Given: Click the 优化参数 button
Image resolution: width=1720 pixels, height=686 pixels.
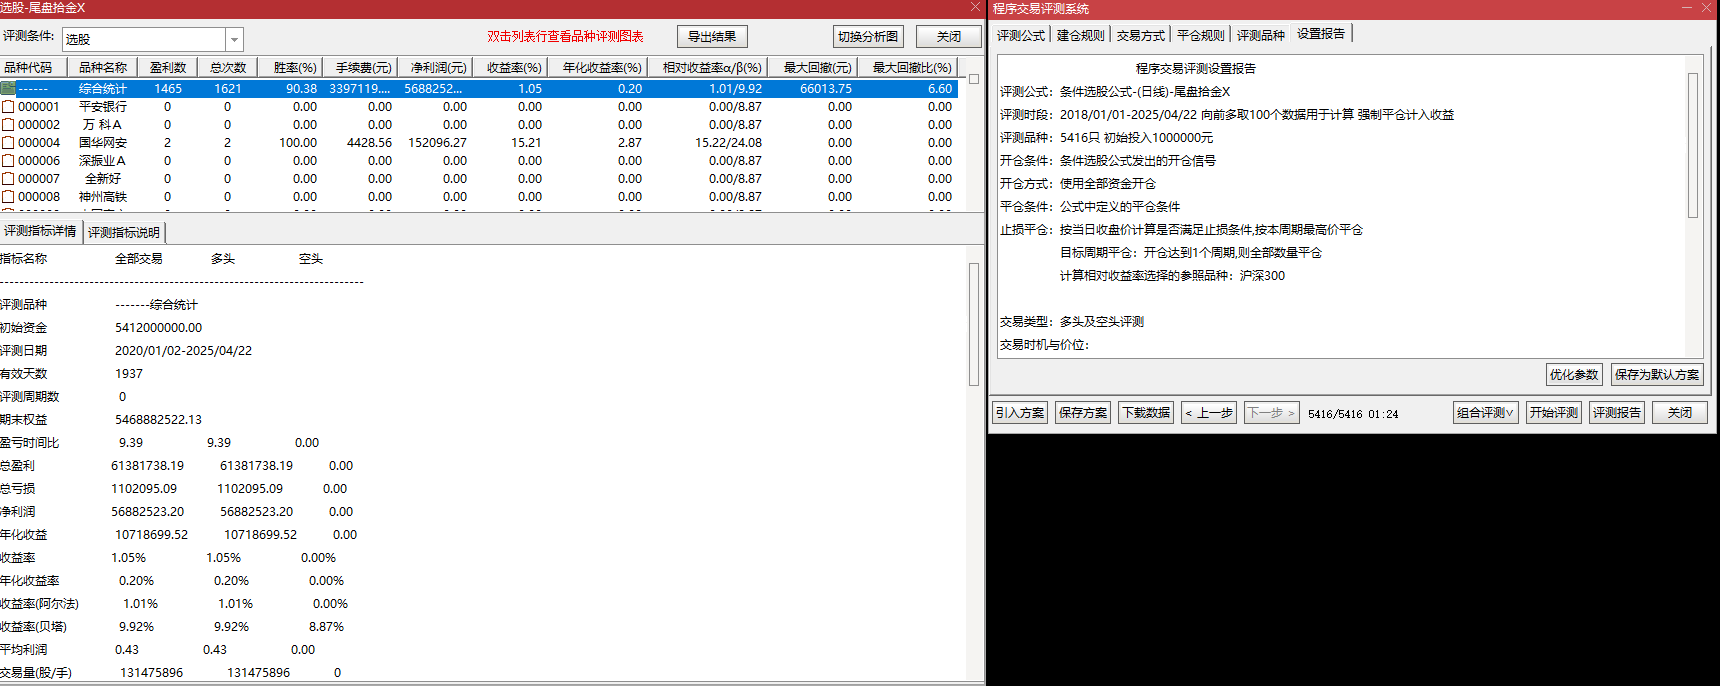Looking at the screenshot, I should (x=1574, y=375).
